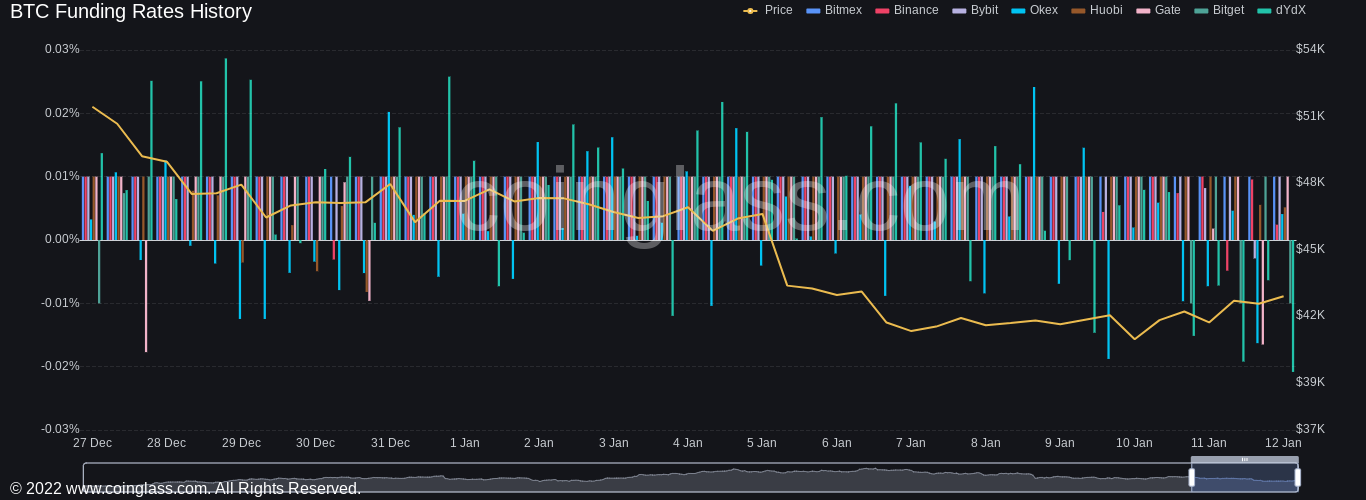The width and height of the screenshot is (1366, 500).
Task: Hide Huobi funding rate bars
Action: (x=1096, y=10)
